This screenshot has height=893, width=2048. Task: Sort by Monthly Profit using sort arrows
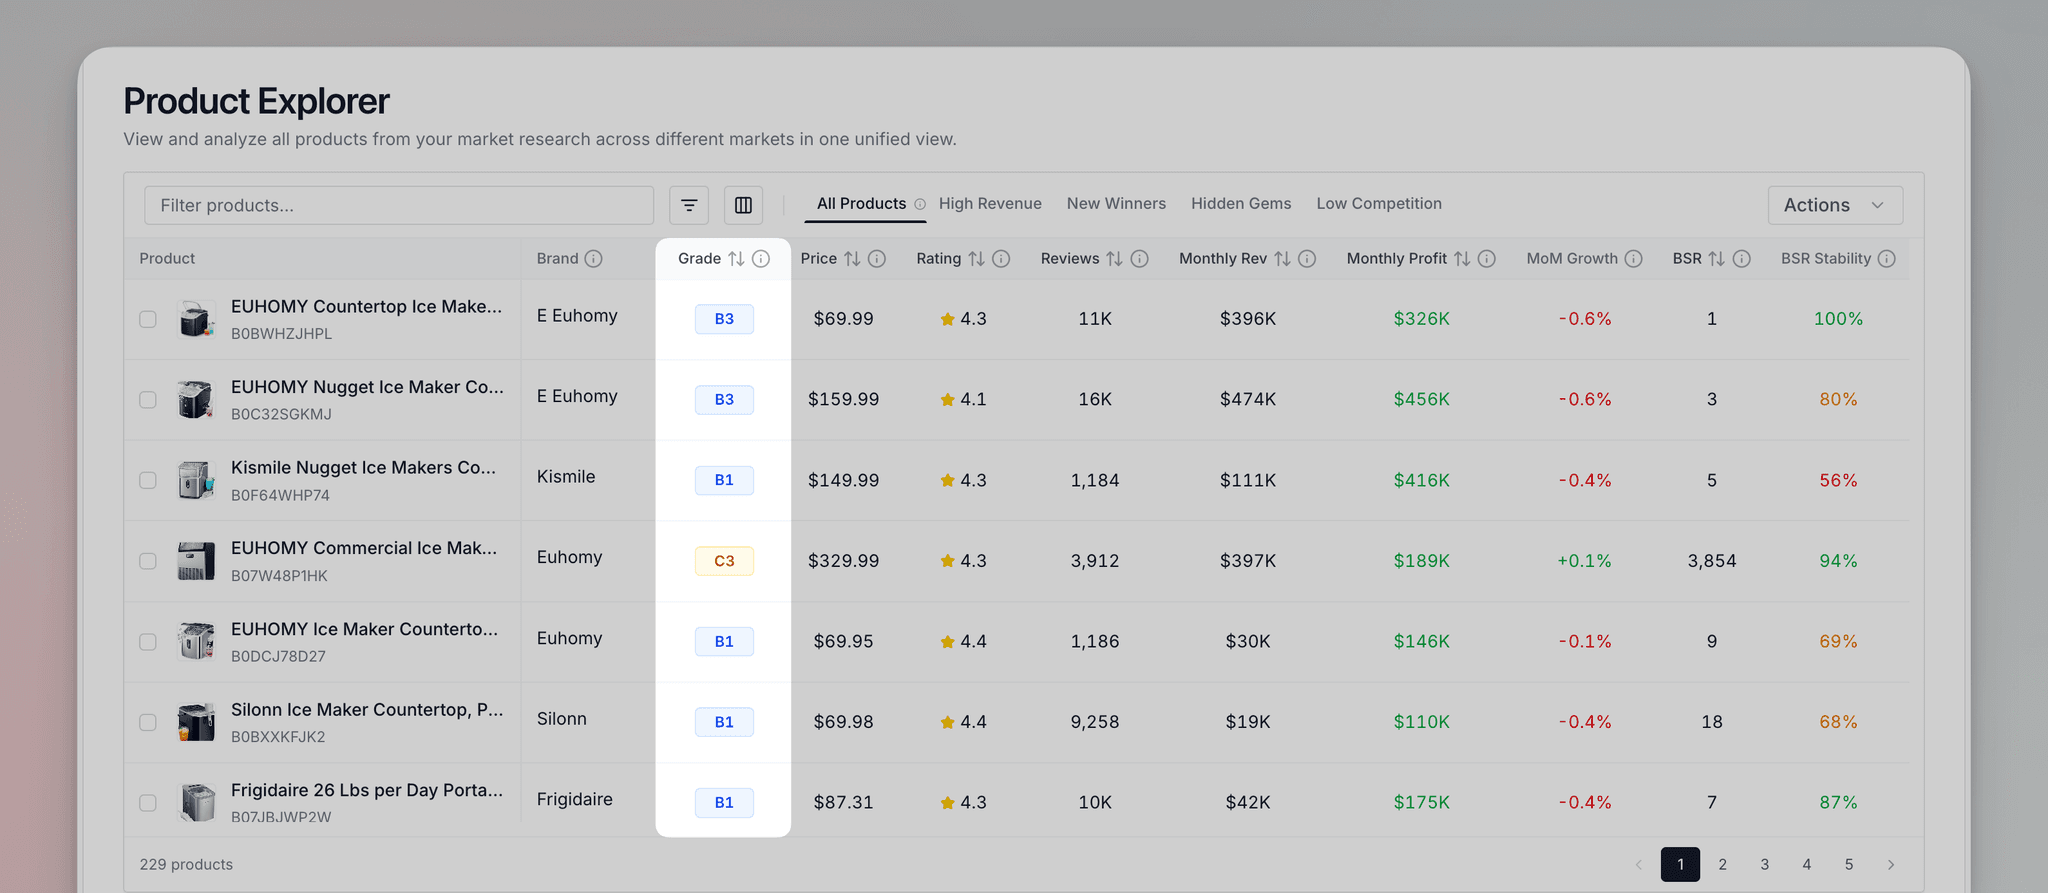(x=1462, y=259)
